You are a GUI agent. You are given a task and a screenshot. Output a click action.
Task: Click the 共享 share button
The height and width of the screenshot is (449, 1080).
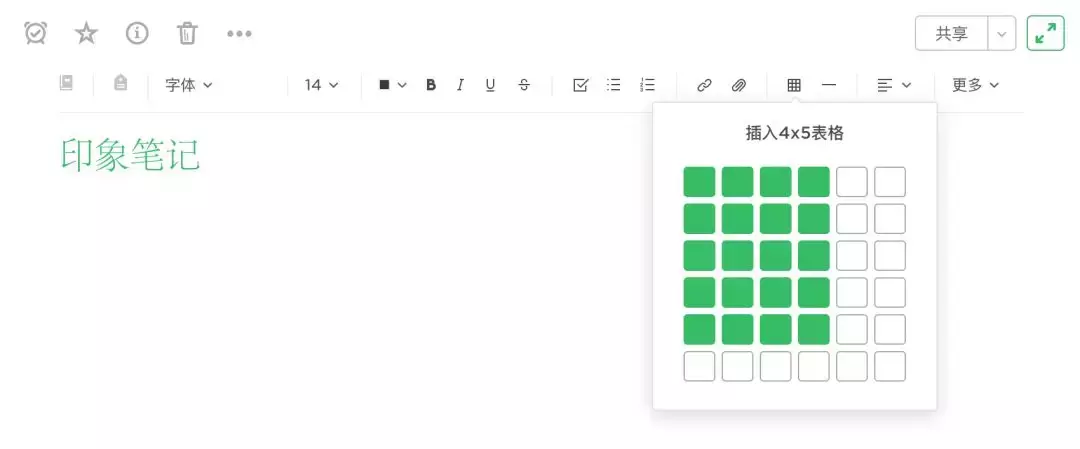pyautogui.click(x=952, y=34)
